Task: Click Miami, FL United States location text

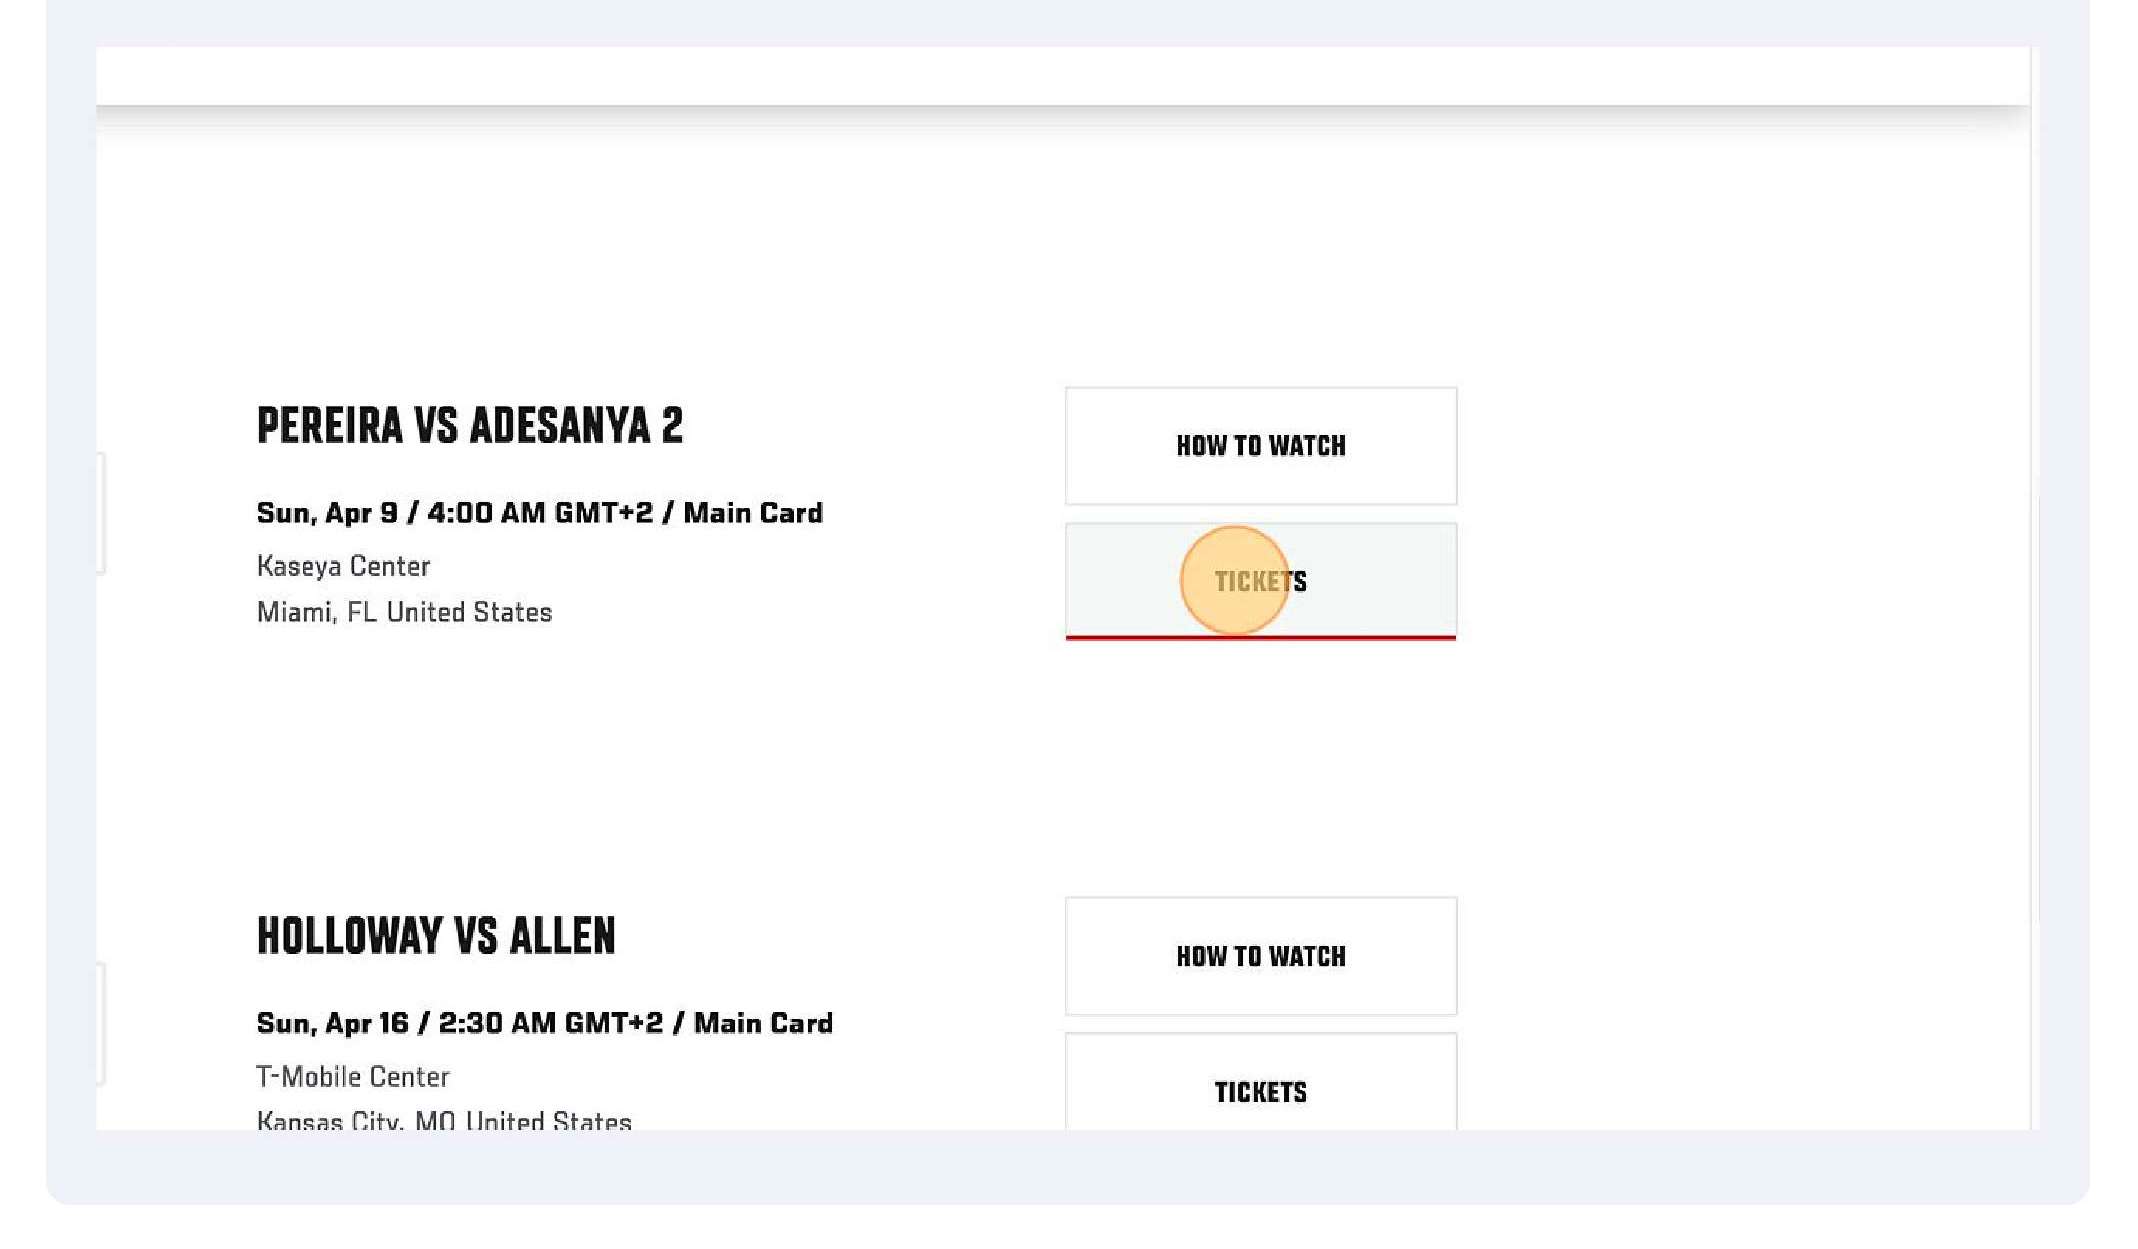Action: point(405,611)
